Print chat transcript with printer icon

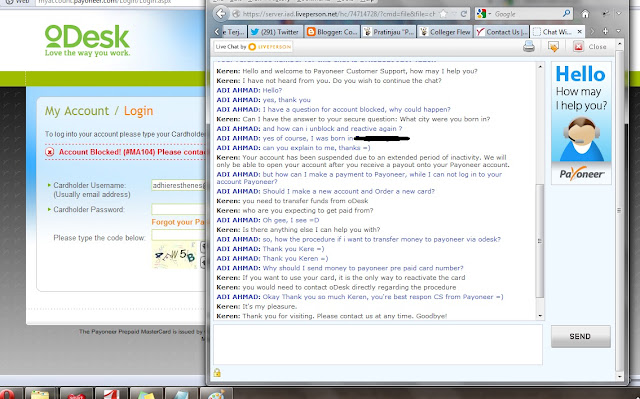click(529, 47)
